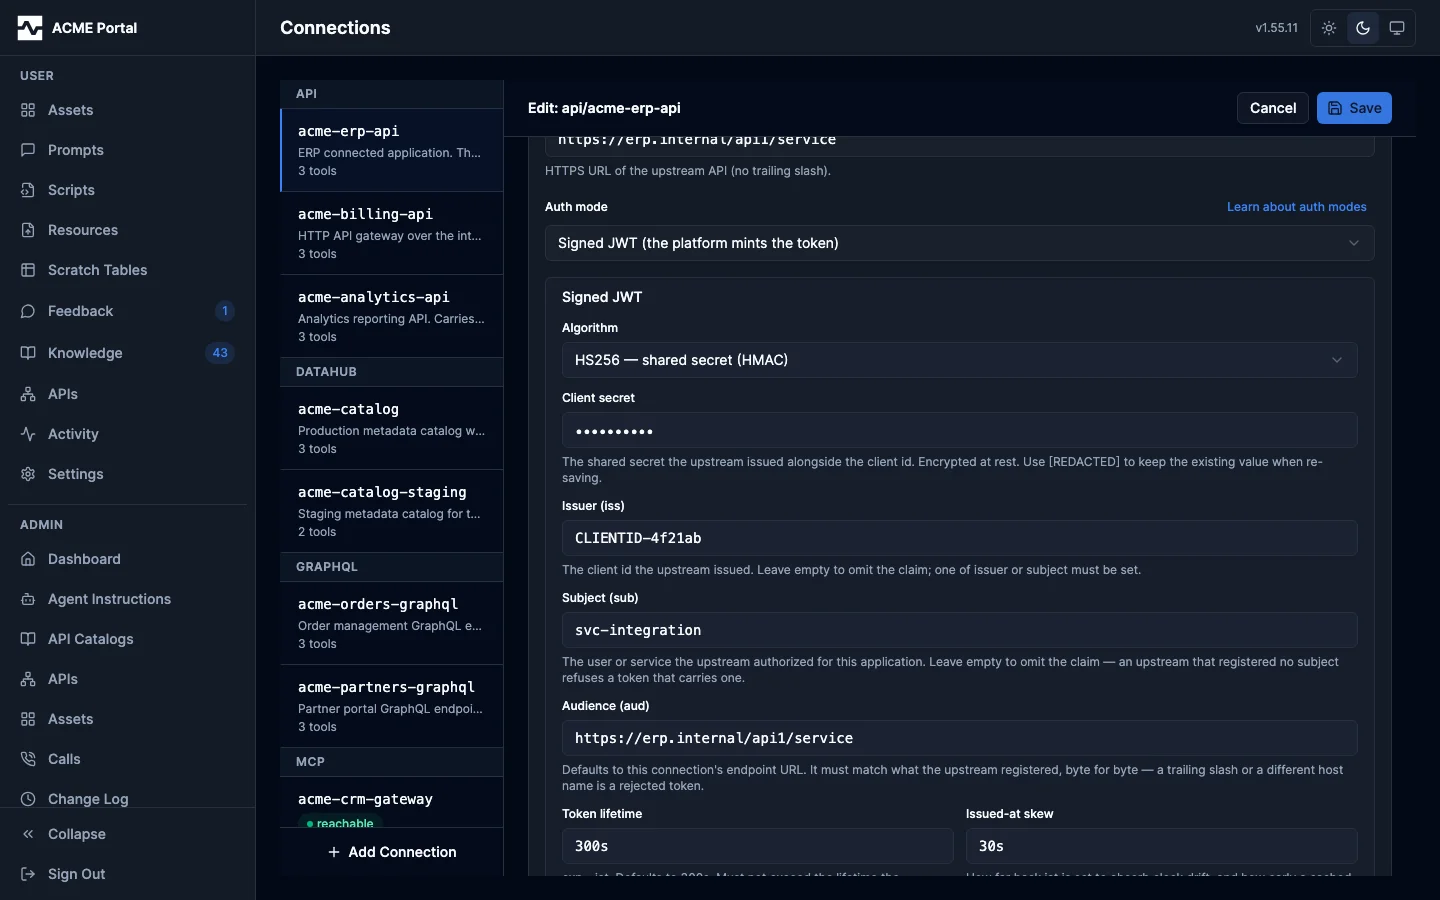Cancel editing the connection

pyautogui.click(x=1273, y=108)
